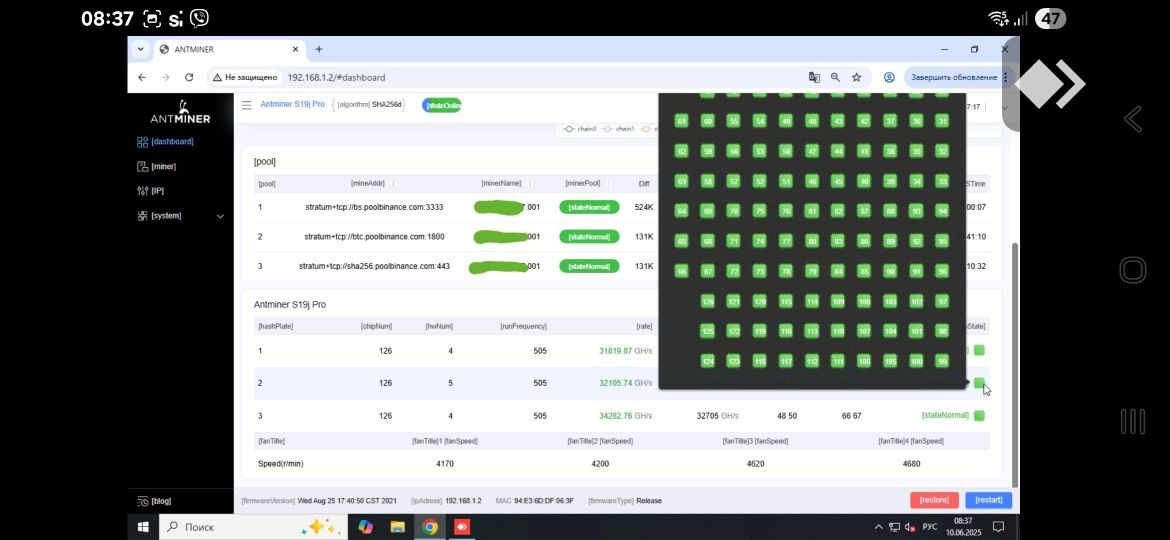Toggle the chain1 series in chart legend
Viewport: 1170px width, 540px height.
(x=618, y=129)
